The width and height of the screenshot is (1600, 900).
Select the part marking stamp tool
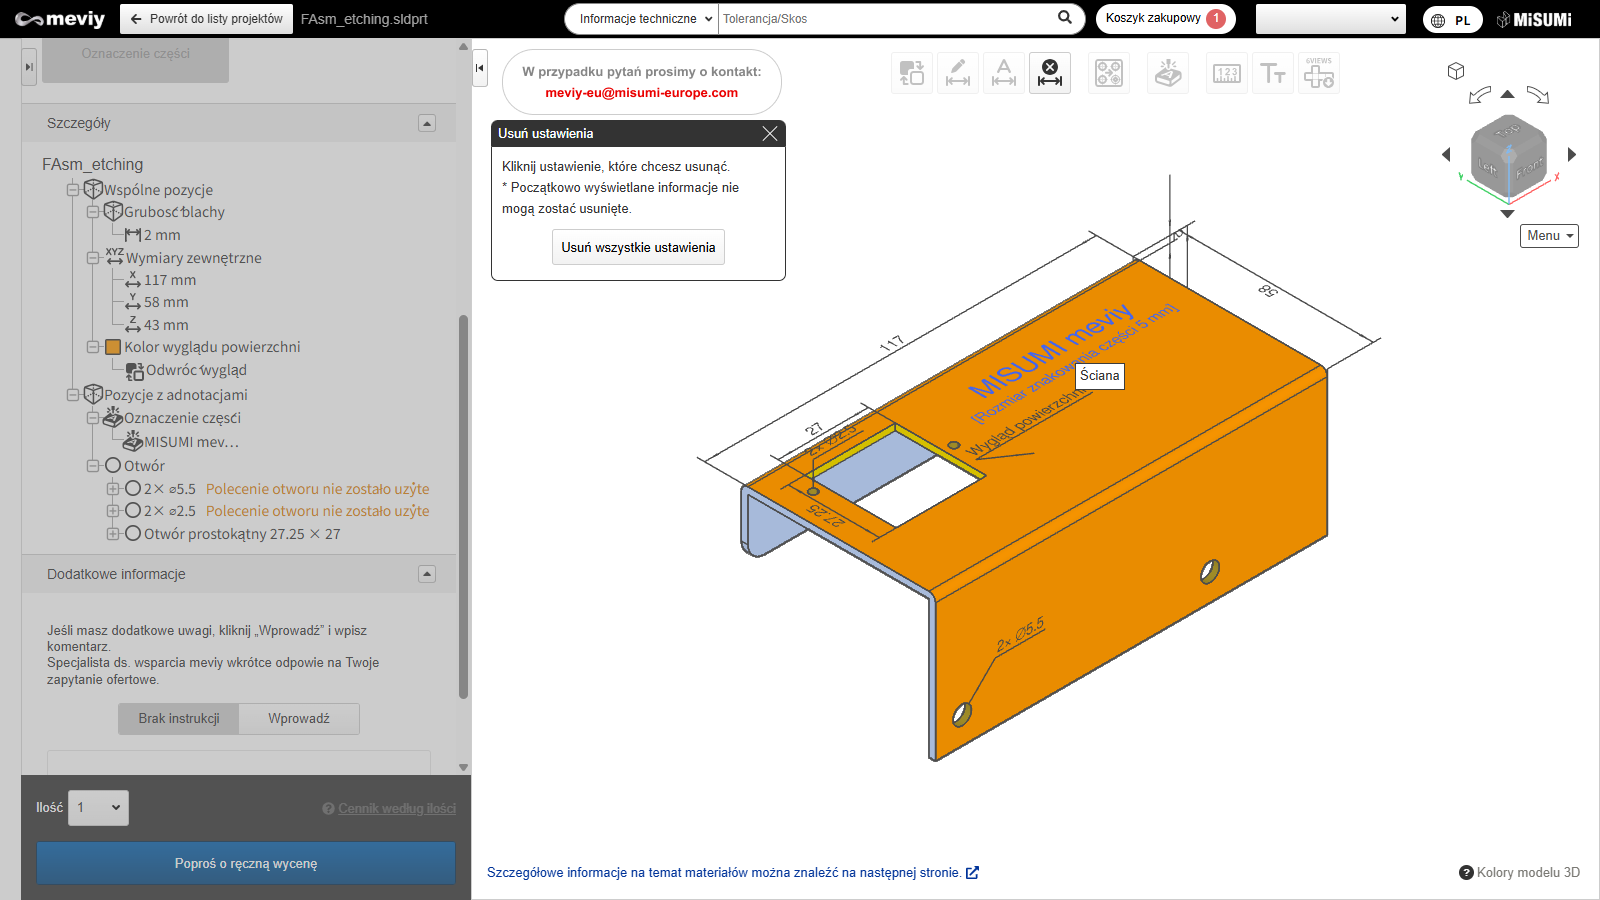coord(1168,73)
